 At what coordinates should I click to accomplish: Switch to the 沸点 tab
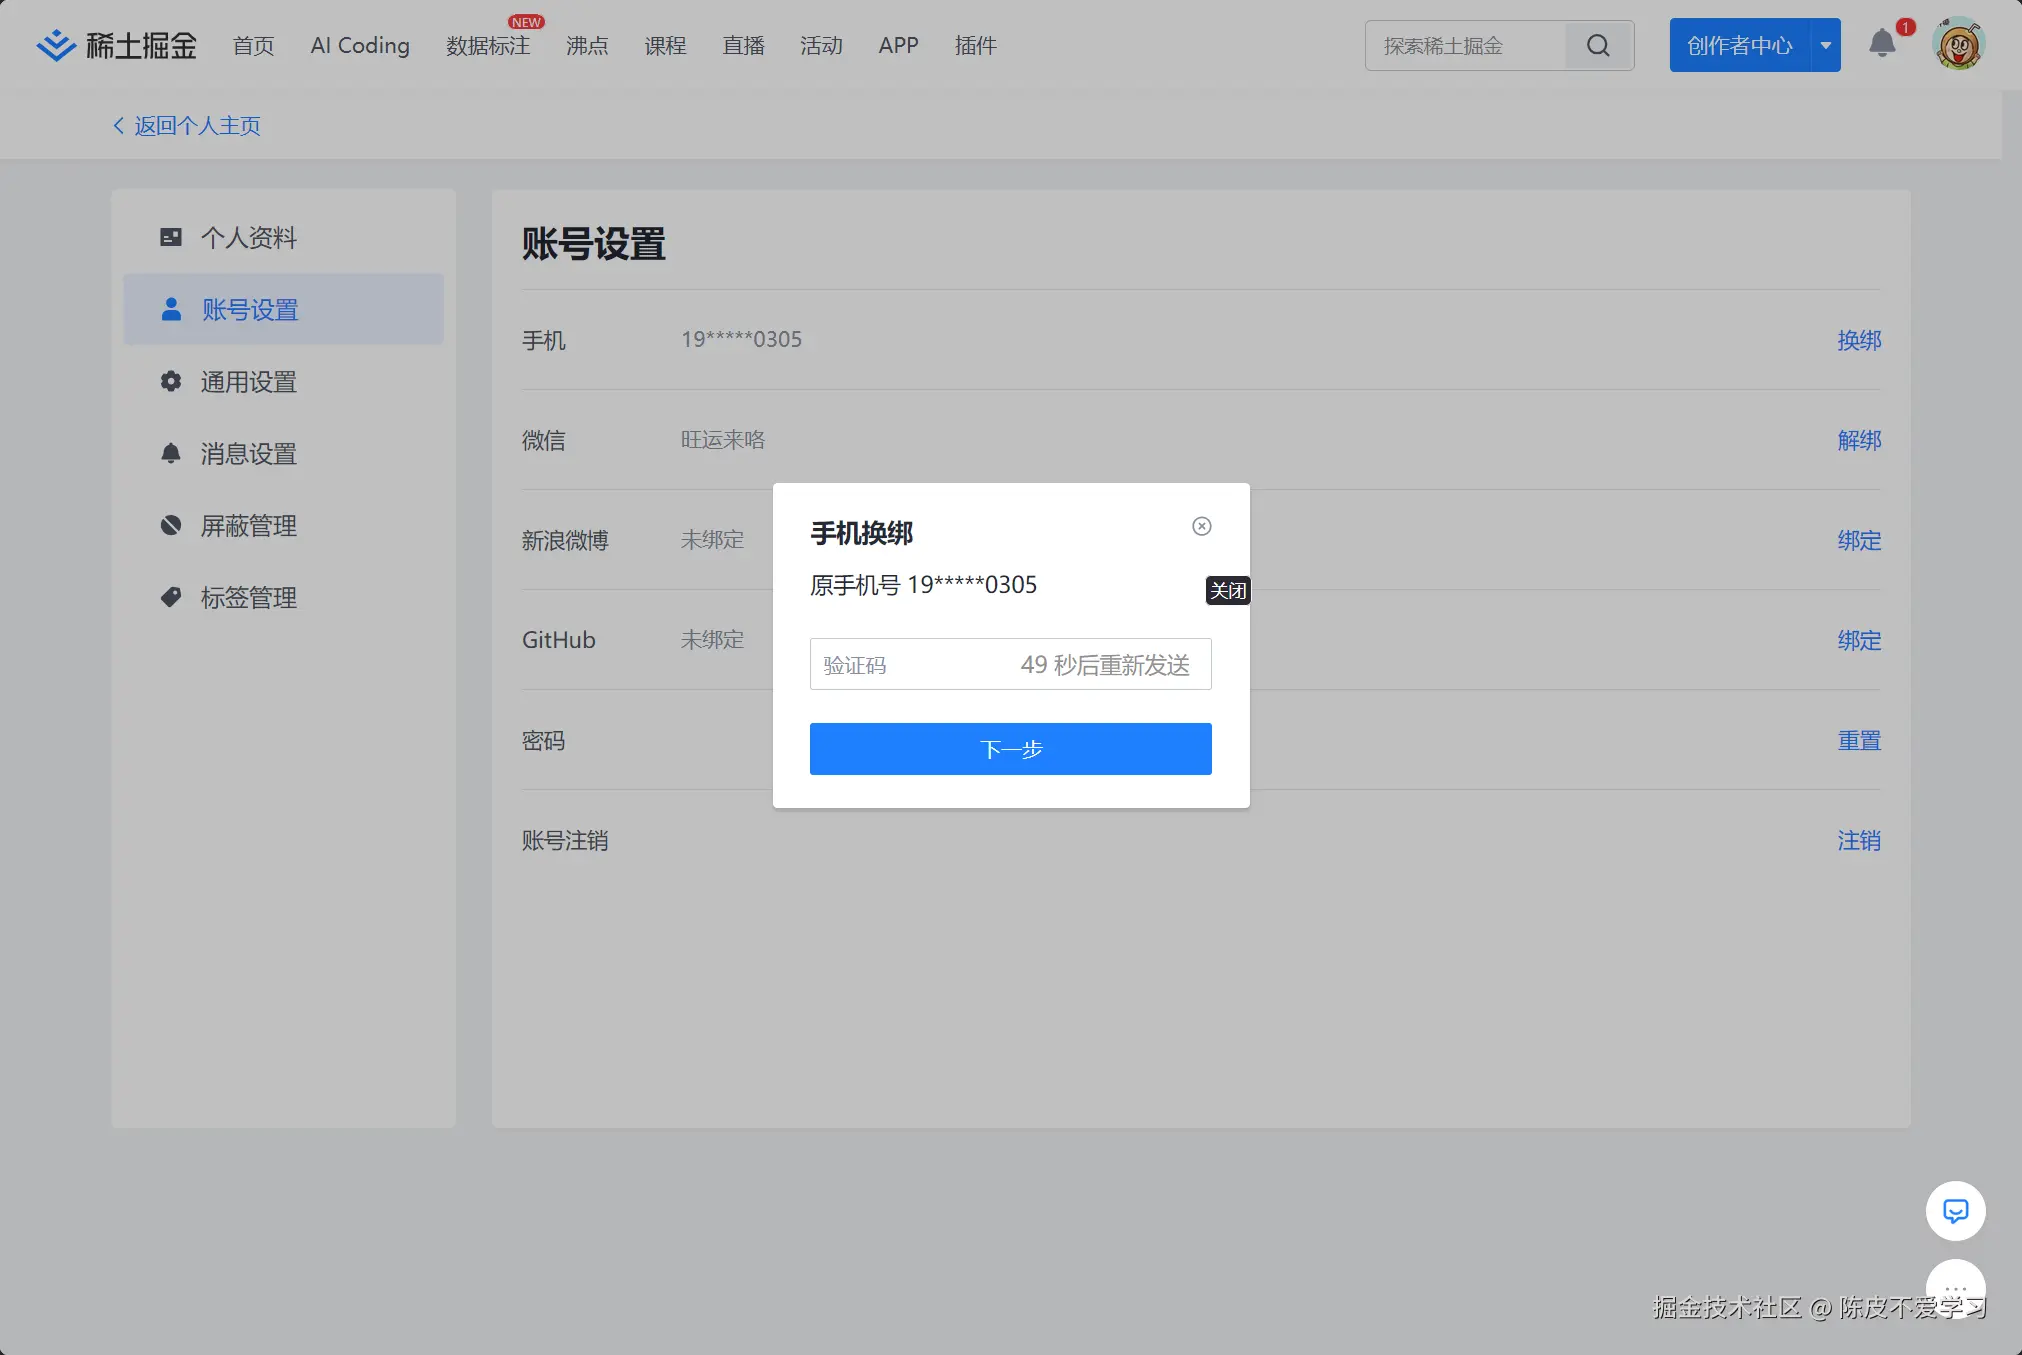tap(586, 45)
